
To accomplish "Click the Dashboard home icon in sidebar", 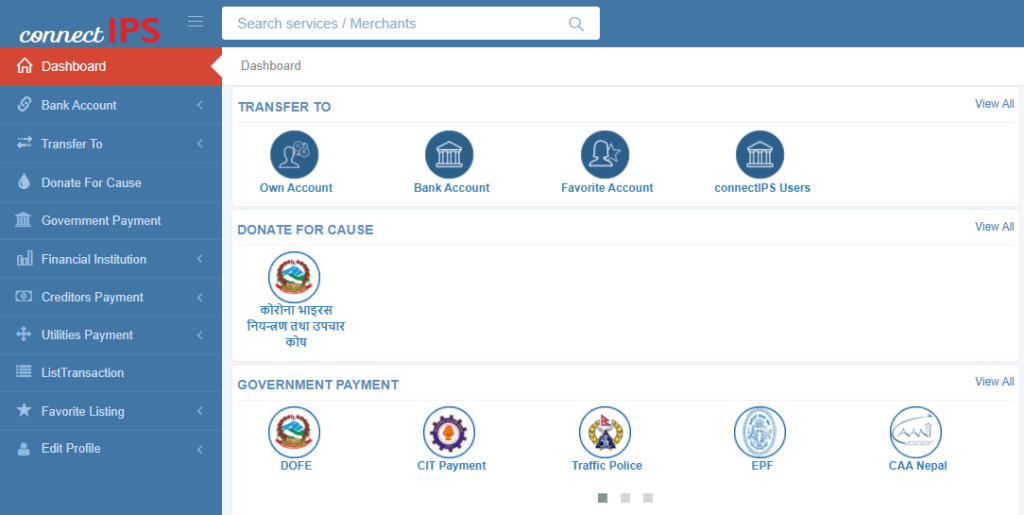I will click(24, 66).
